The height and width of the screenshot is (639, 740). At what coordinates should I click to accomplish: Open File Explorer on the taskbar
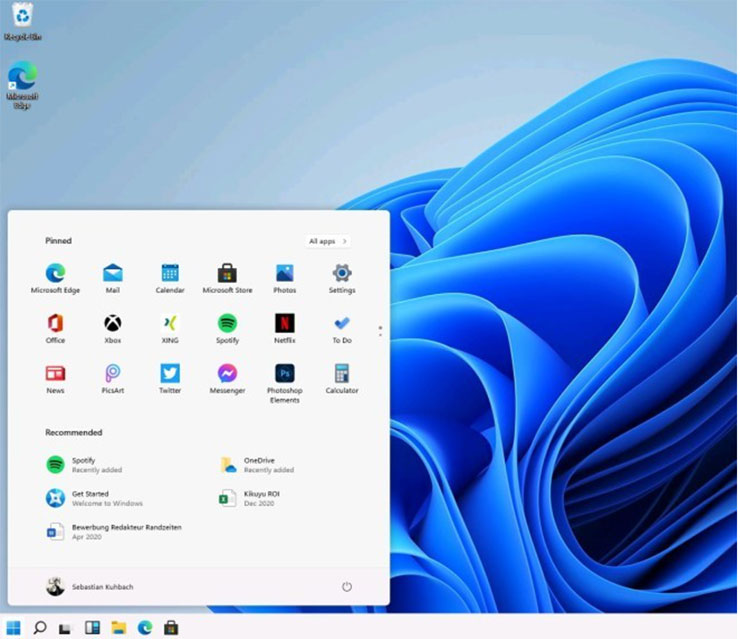pos(118,628)
